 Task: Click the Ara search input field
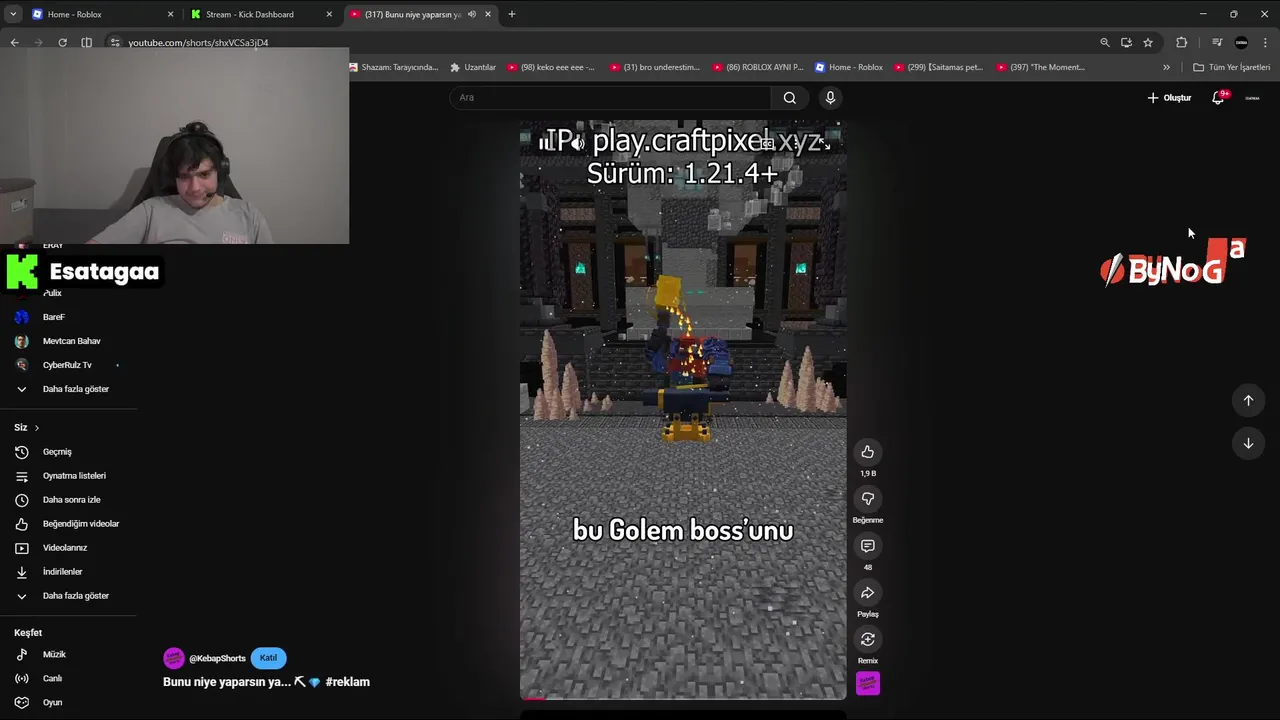tap(610, 97)
